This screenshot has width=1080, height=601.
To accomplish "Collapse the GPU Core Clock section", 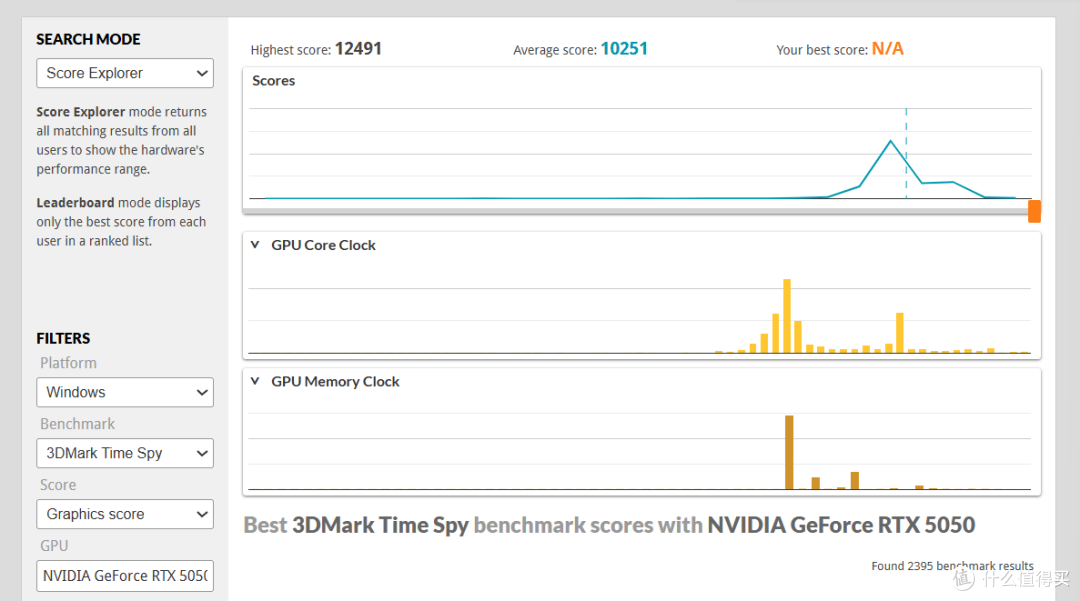I will click(x=255, y=245).
